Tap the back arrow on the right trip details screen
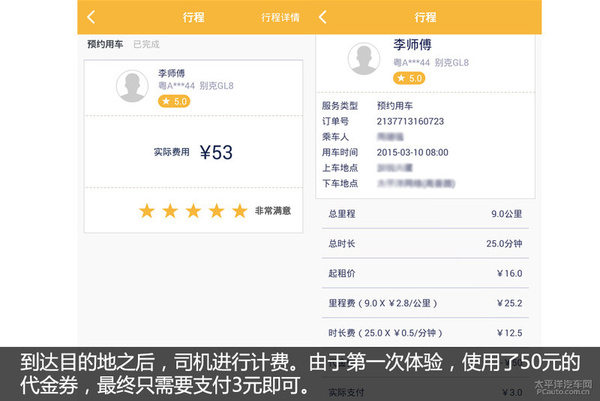Image resolution: width=600 pixels, height=401 pixels. pos(322,17)
